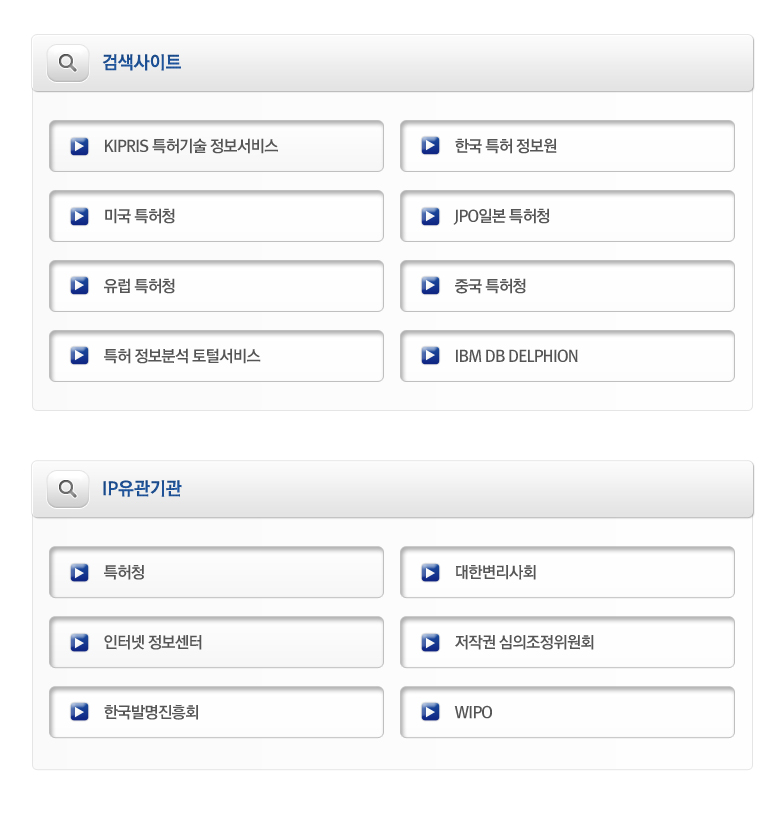Open 특허 정보분석 토털서비스 link
Screen dimensions: 765x823
click(182, 356)
